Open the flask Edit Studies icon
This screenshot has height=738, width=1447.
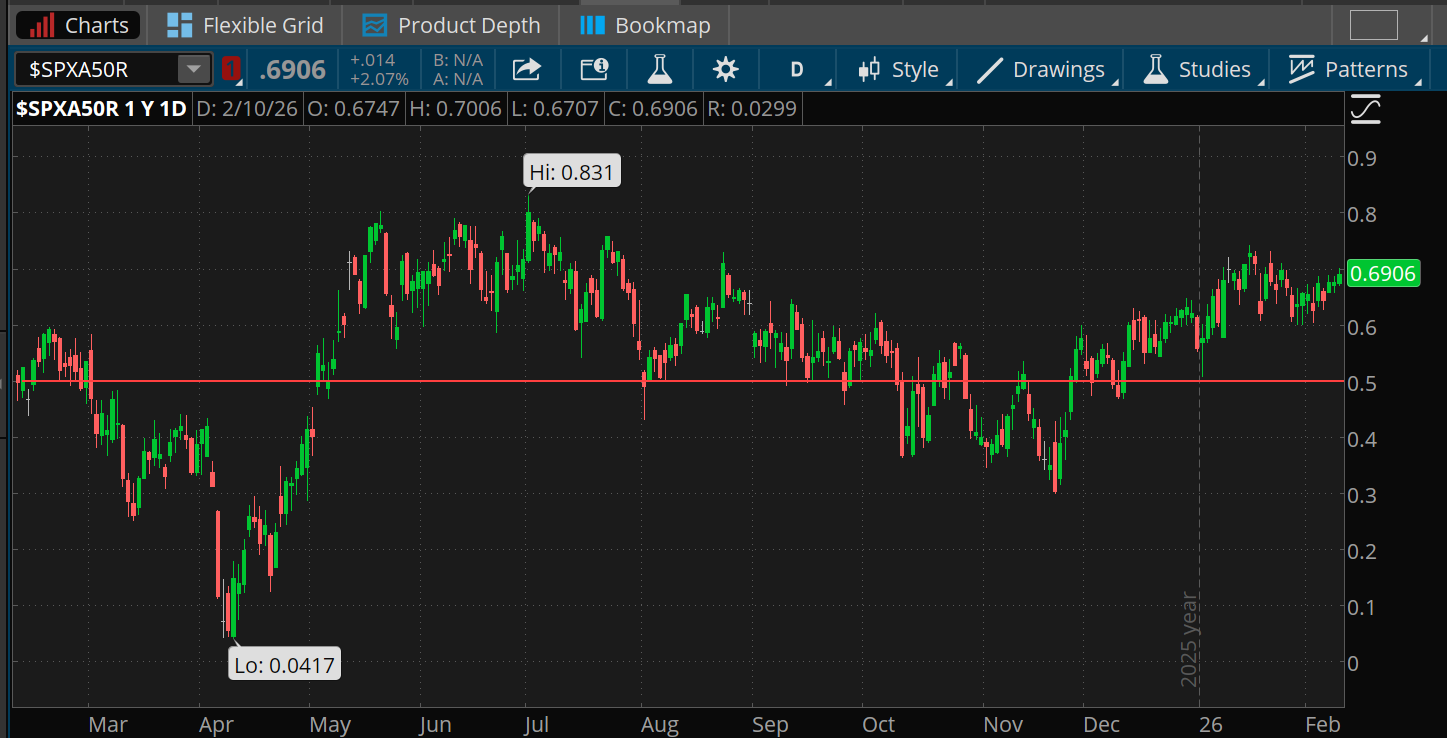pos(659,69)
